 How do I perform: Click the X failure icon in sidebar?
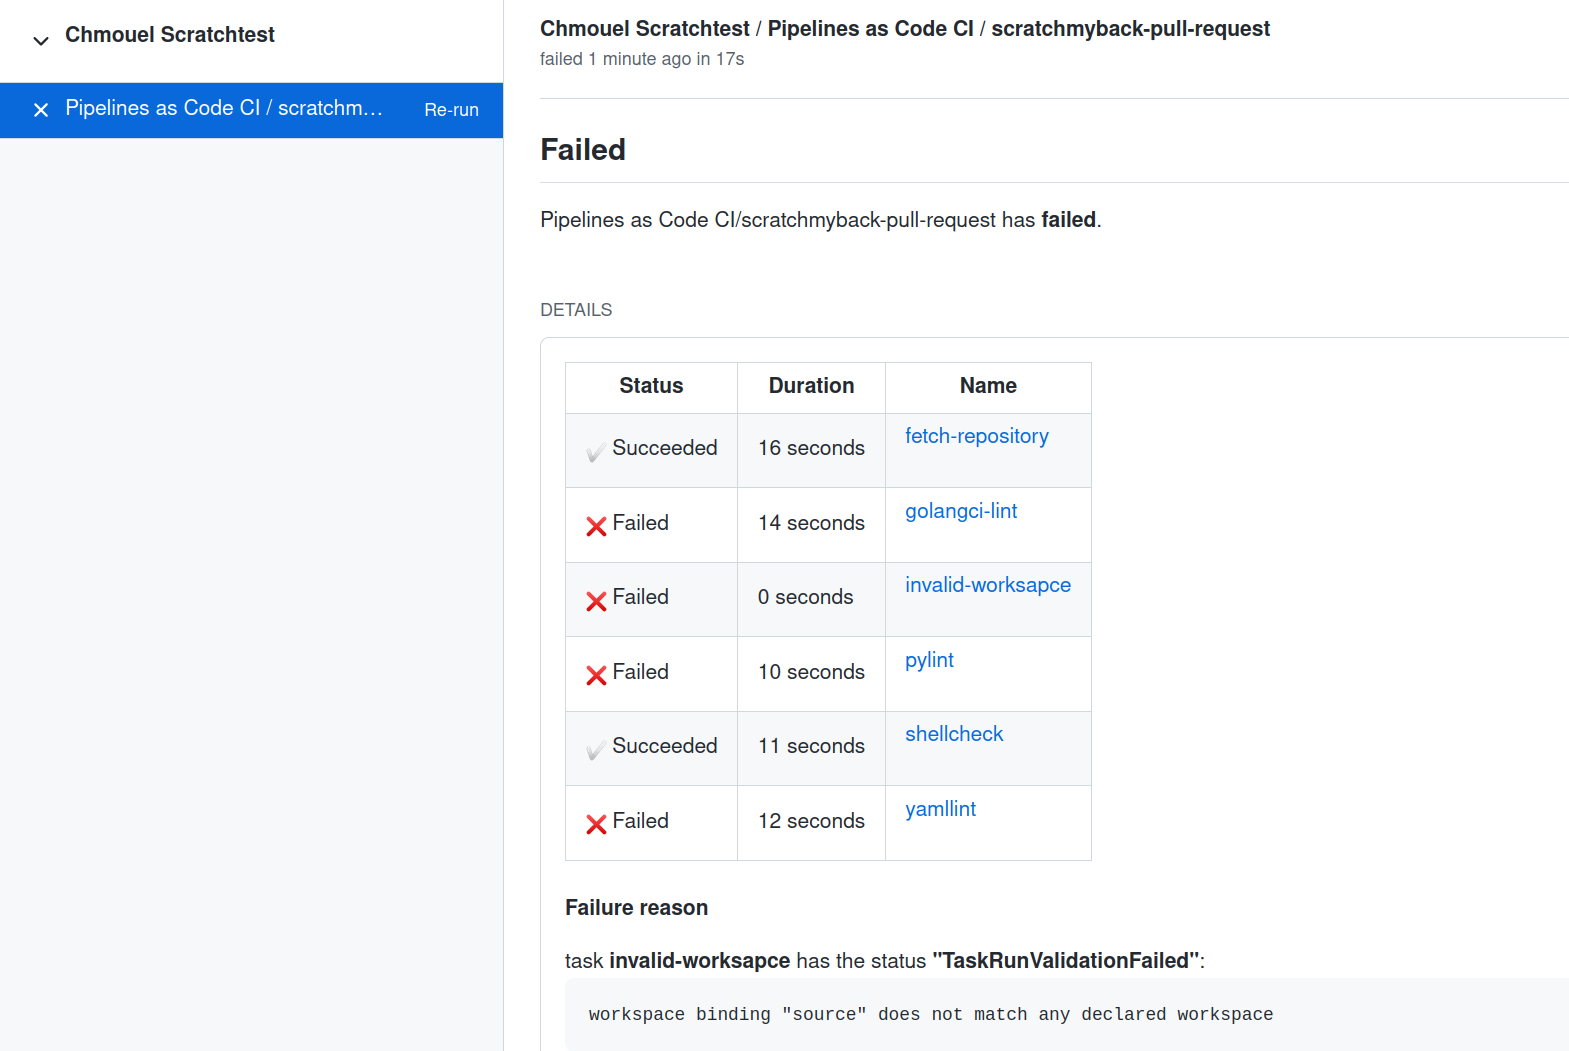[x=41, y=110]
